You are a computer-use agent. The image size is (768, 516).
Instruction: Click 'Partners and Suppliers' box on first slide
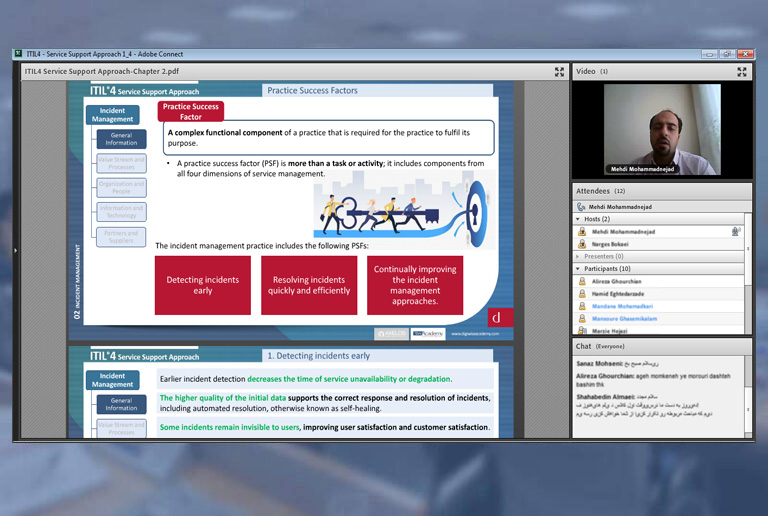[x=121, y=237]
